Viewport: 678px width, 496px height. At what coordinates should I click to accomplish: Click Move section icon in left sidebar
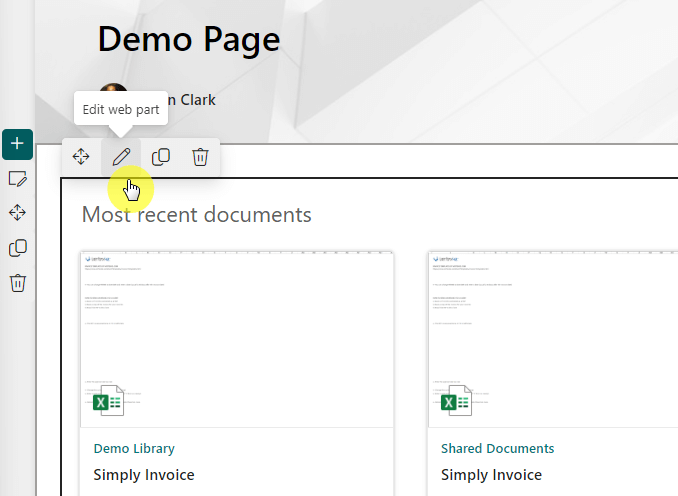coord(17,212)
